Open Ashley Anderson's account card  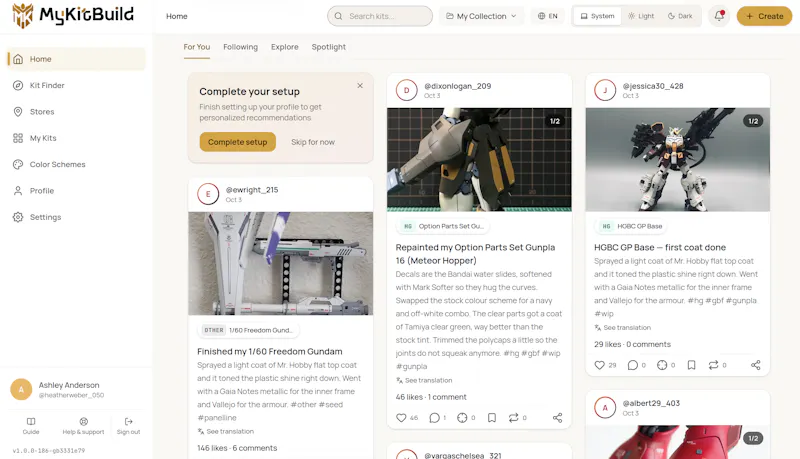pyautogui.click(x=76, y=390)
